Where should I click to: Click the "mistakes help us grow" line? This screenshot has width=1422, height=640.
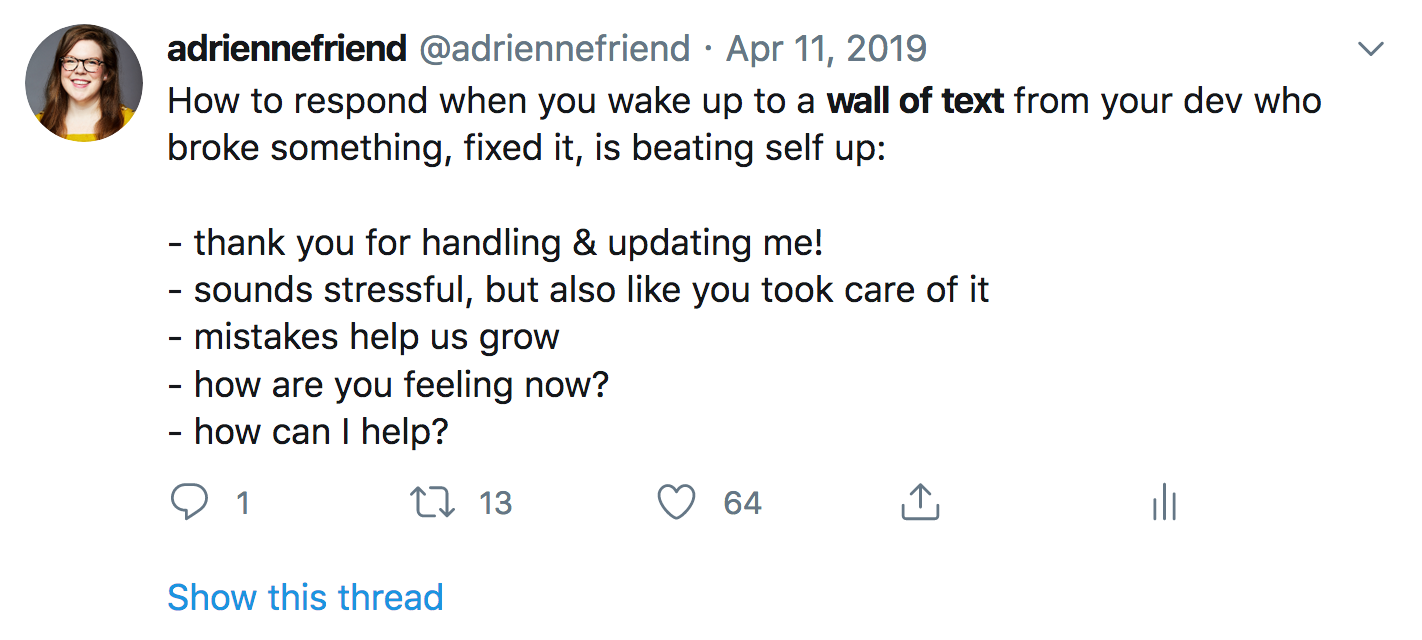(363, 337)
